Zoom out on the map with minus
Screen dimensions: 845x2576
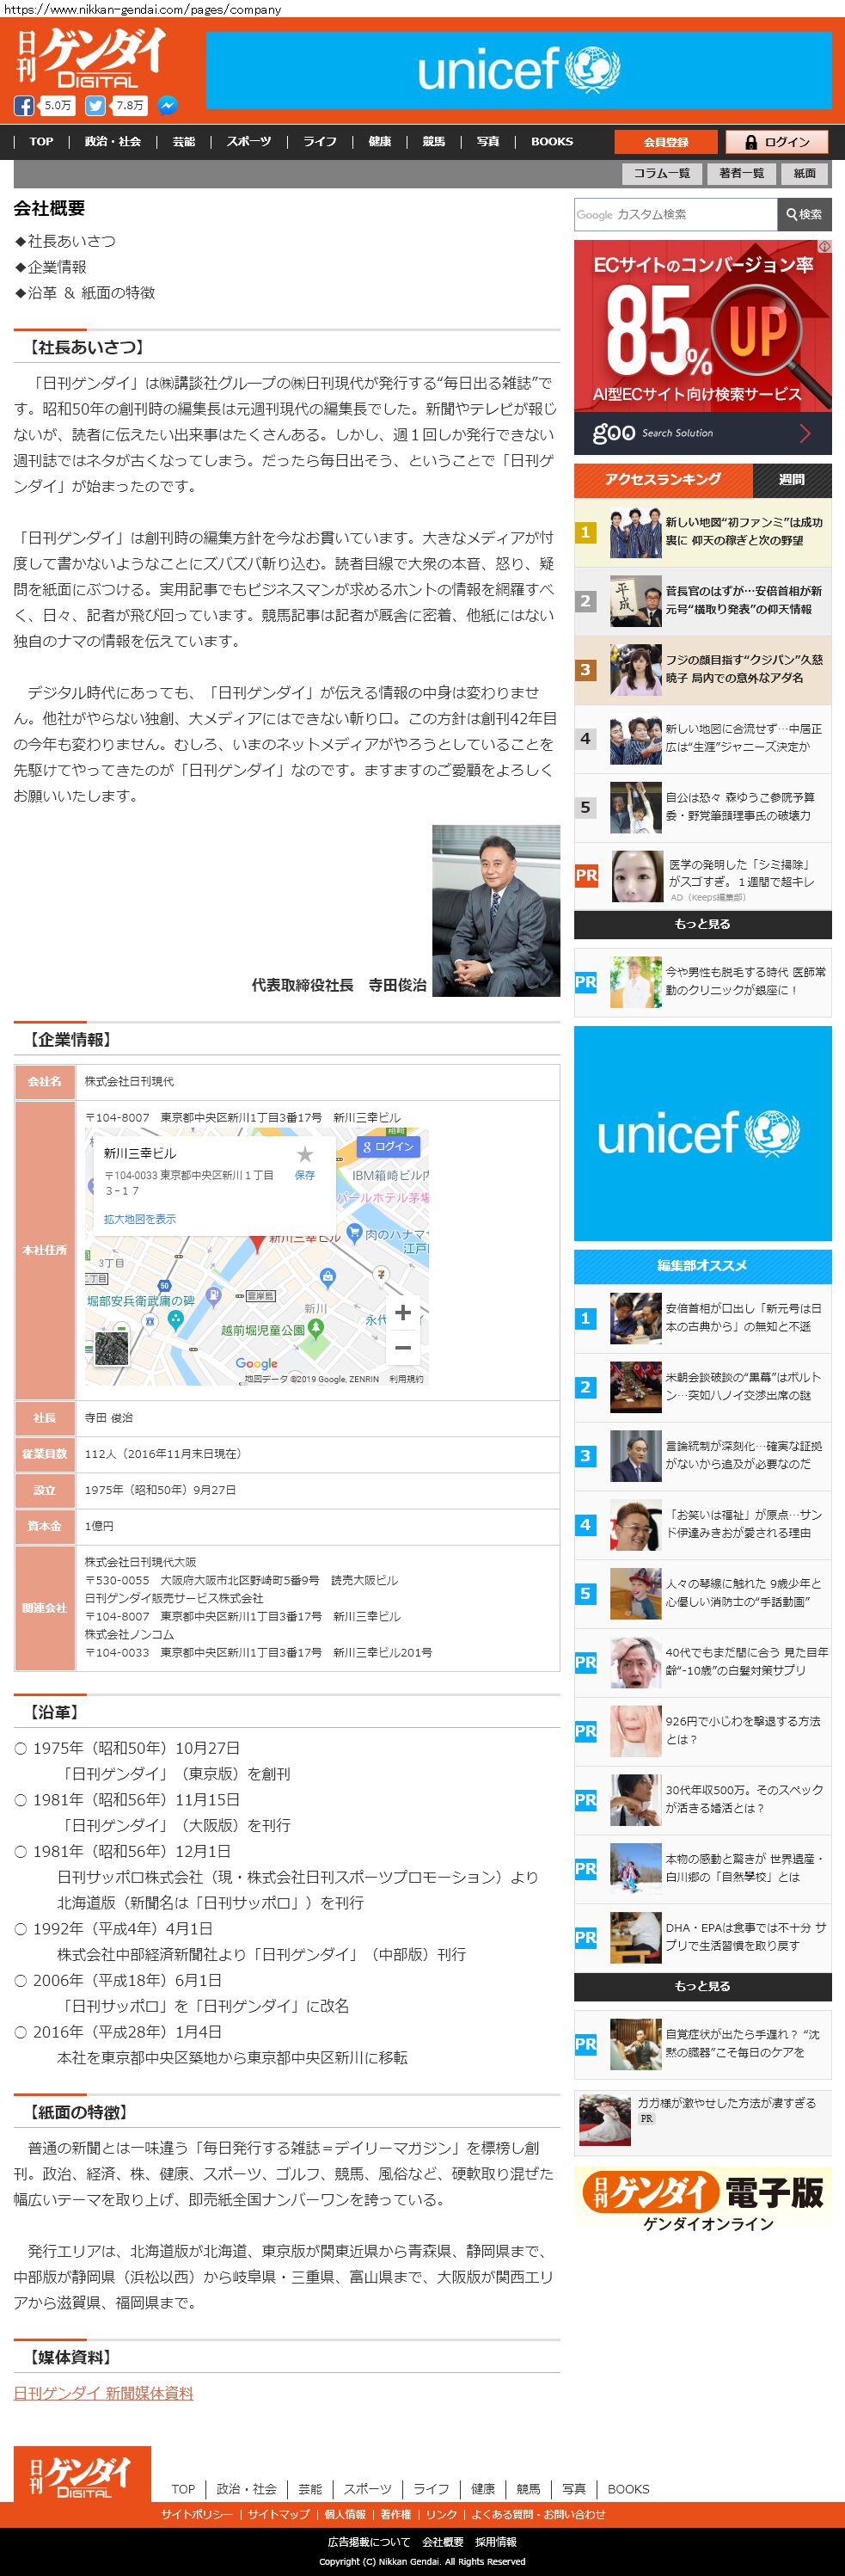tap(403, 1347)
